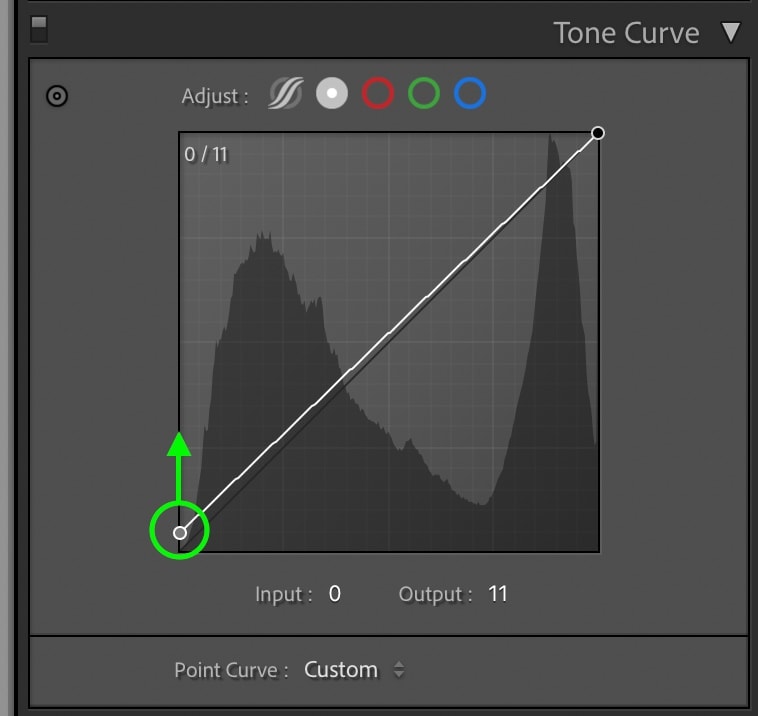
Task: Select the Targeted Adjustment tool icon
Action: (57, 96)
